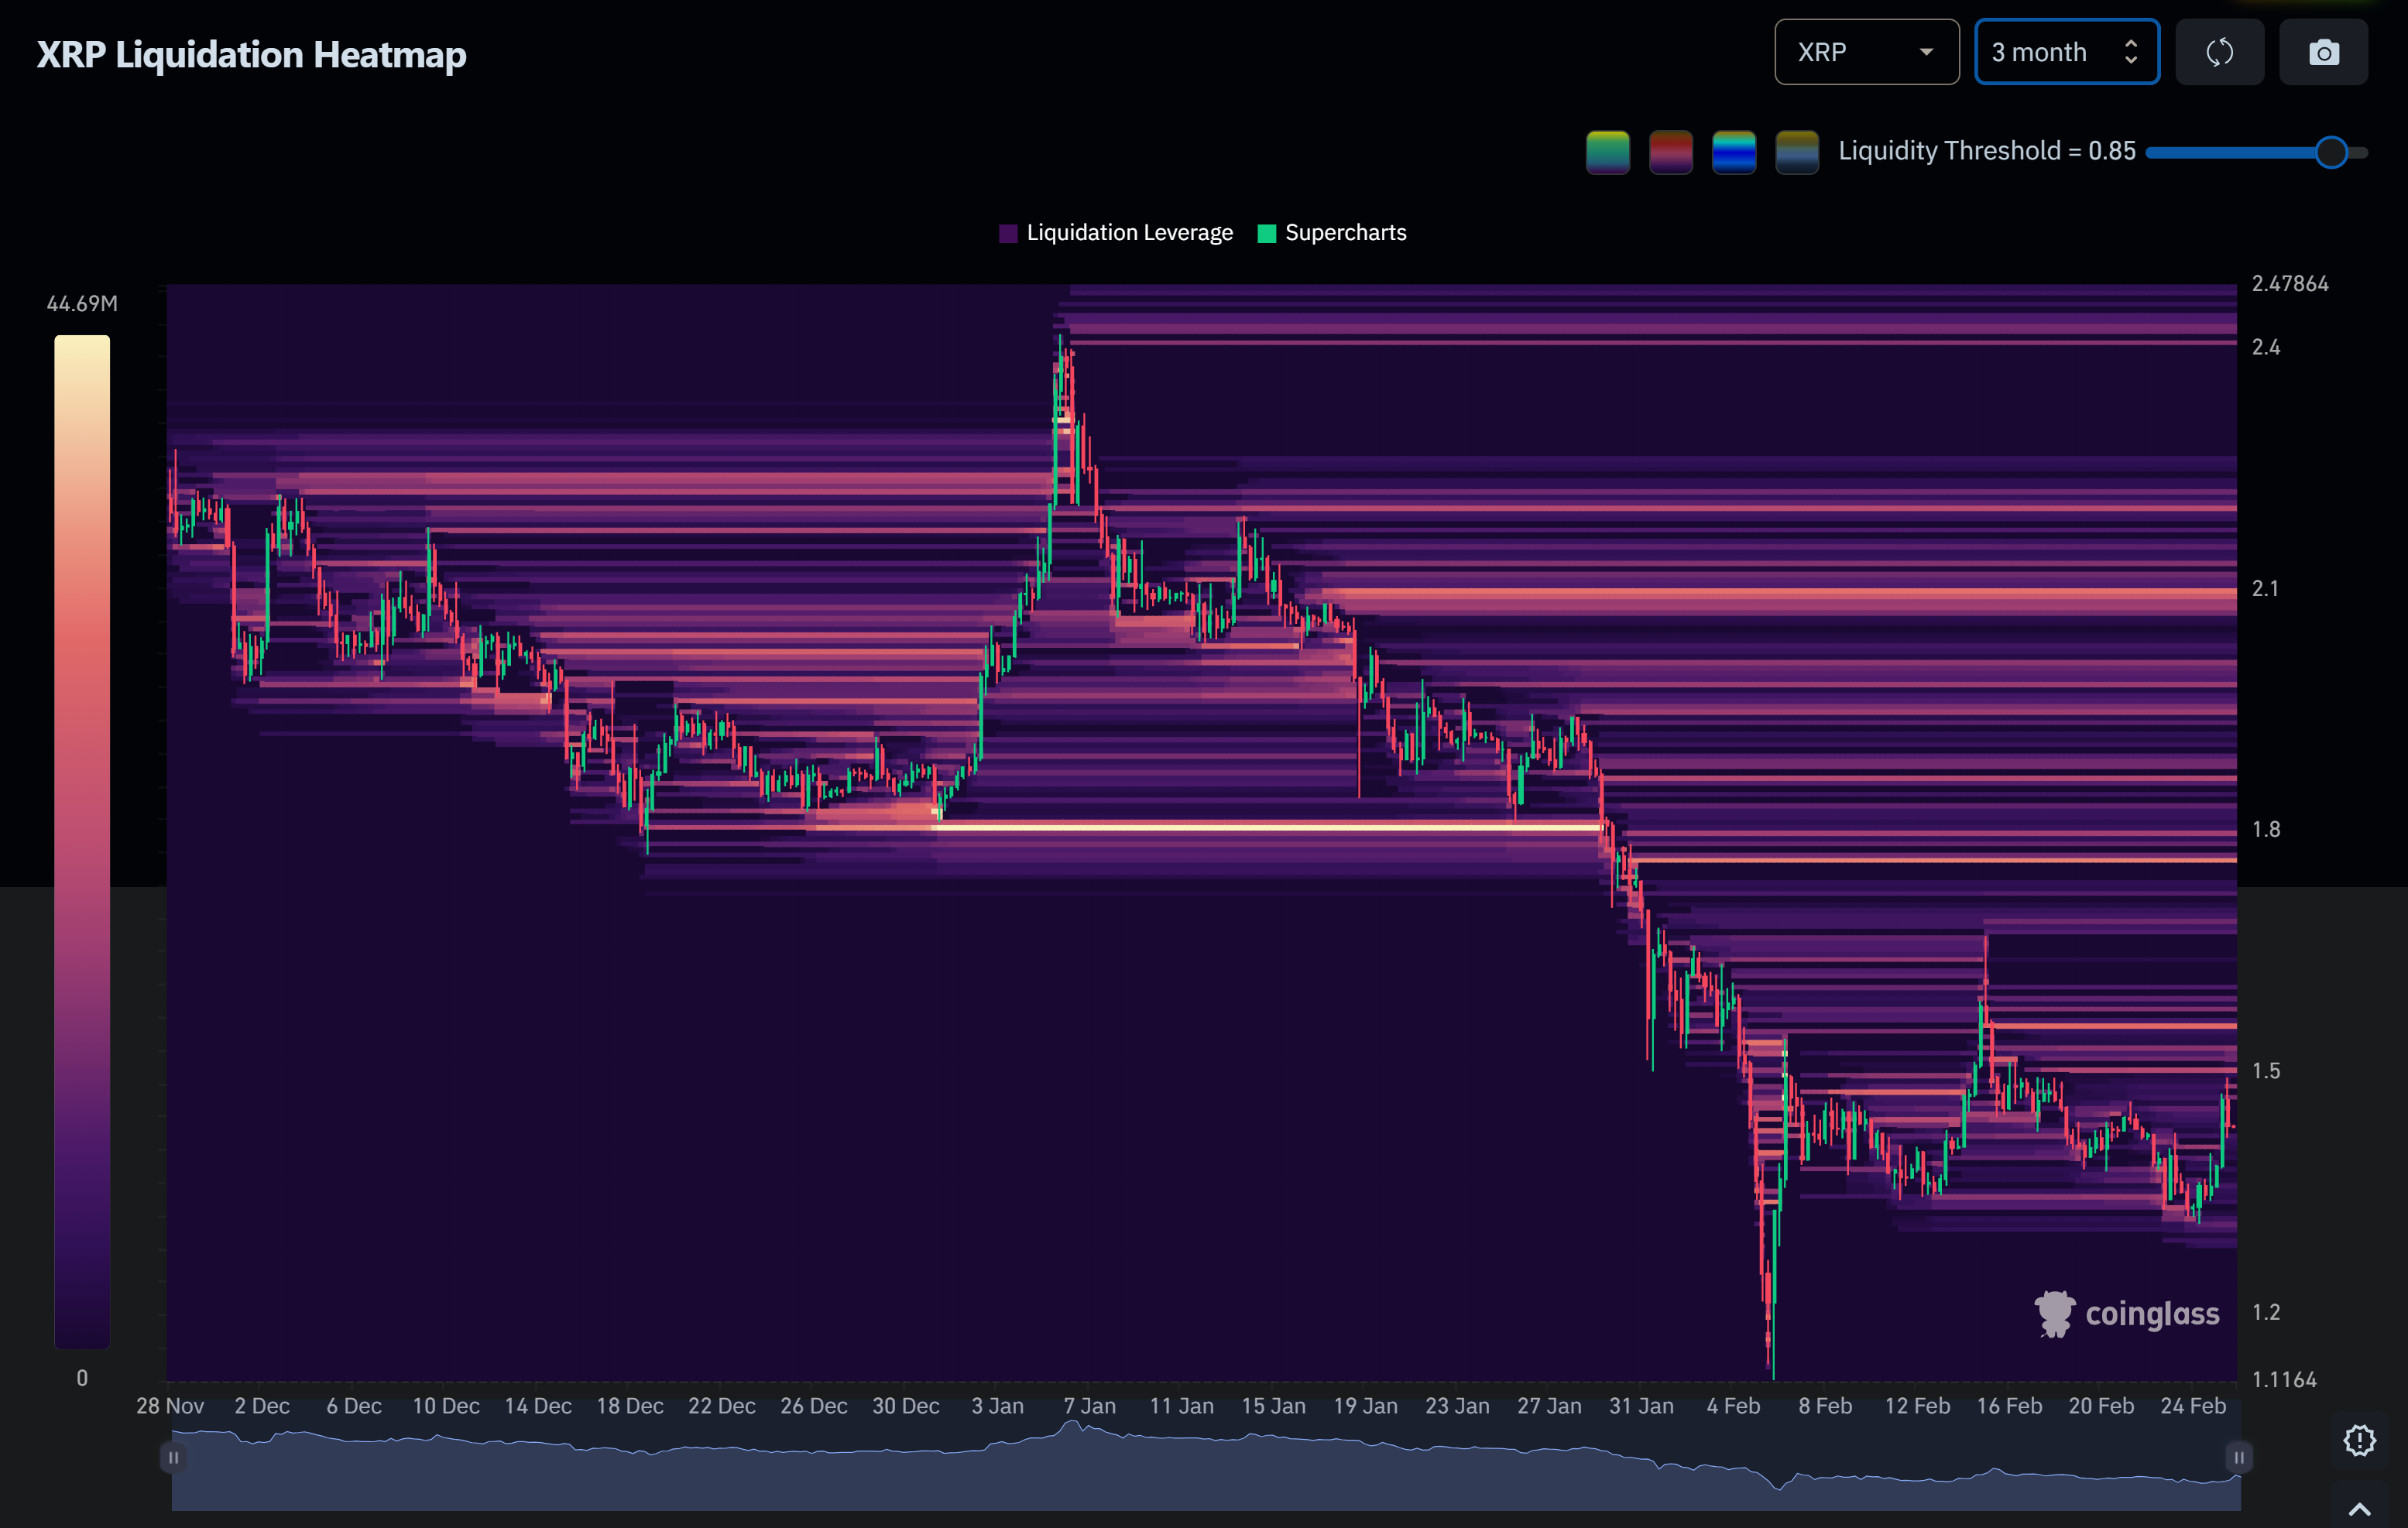Select the olive-gray color scheme swatch
The height and width of the screenshot is (1528, 2408).
pyautogui.click(x=1796, y=152)
